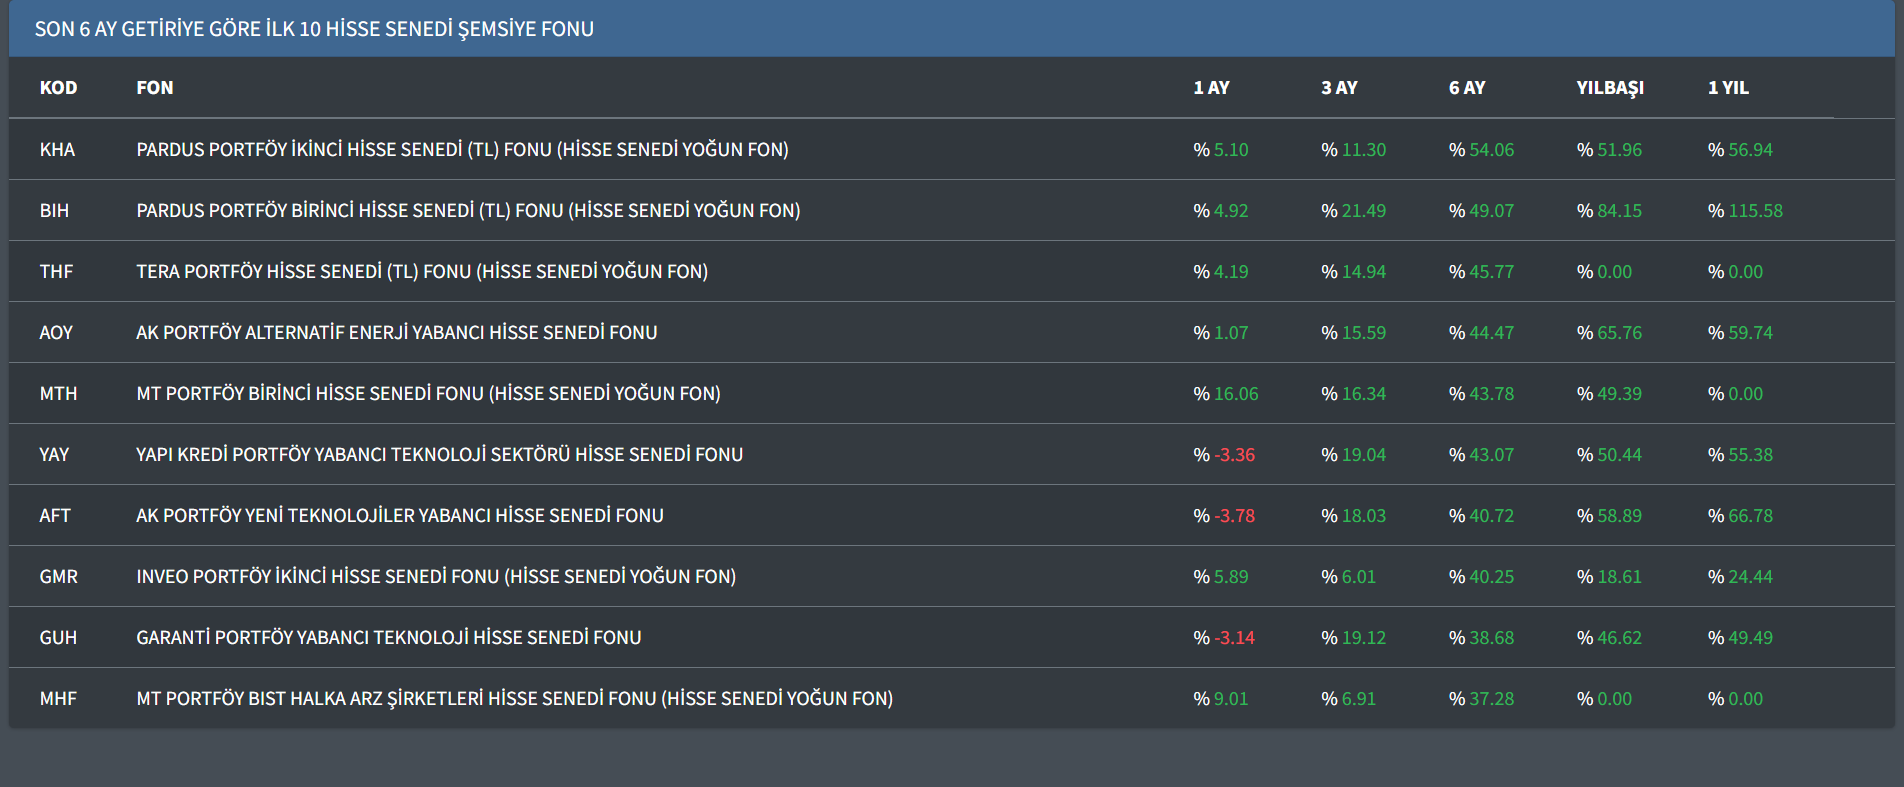Click the YILBAŞI column header
This screenshot has width=1904, height=787.
point(1610,88)
